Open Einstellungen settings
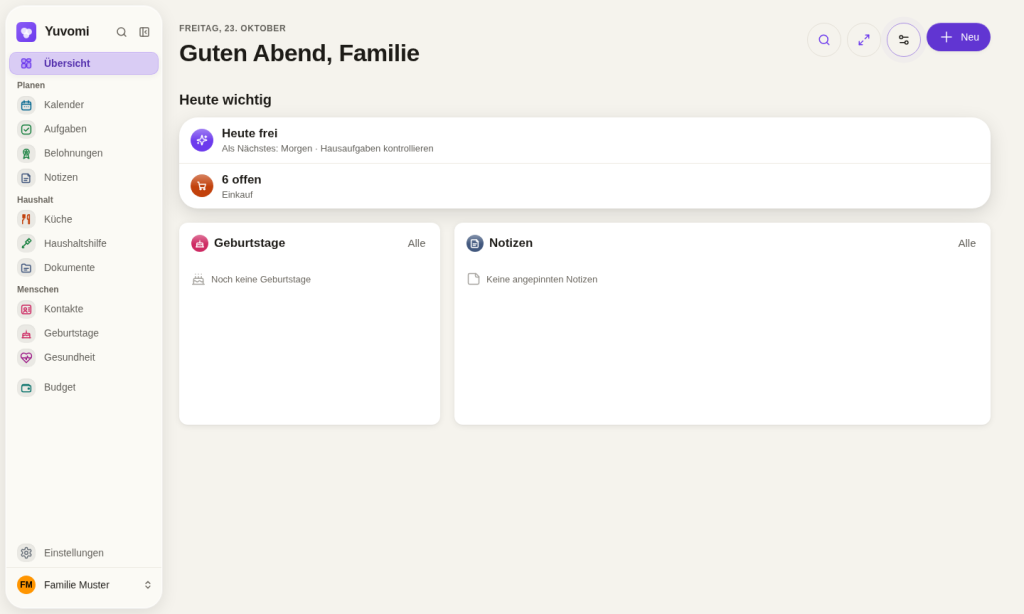Screen dimensions: 1024x614 point(84,553)
